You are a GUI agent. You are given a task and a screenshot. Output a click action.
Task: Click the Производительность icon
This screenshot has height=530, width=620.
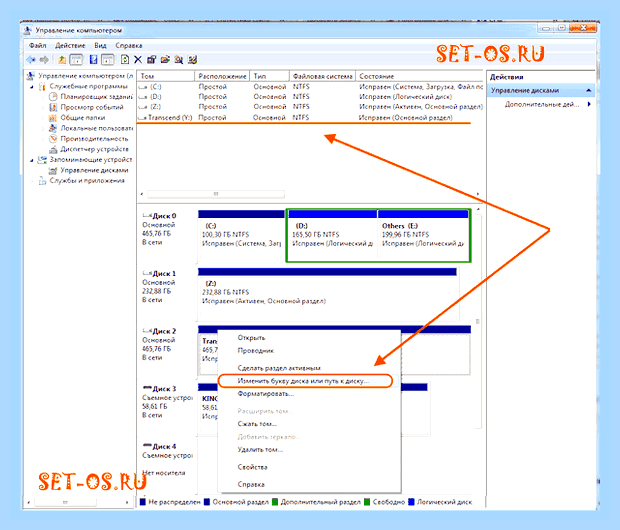point(53,138)
